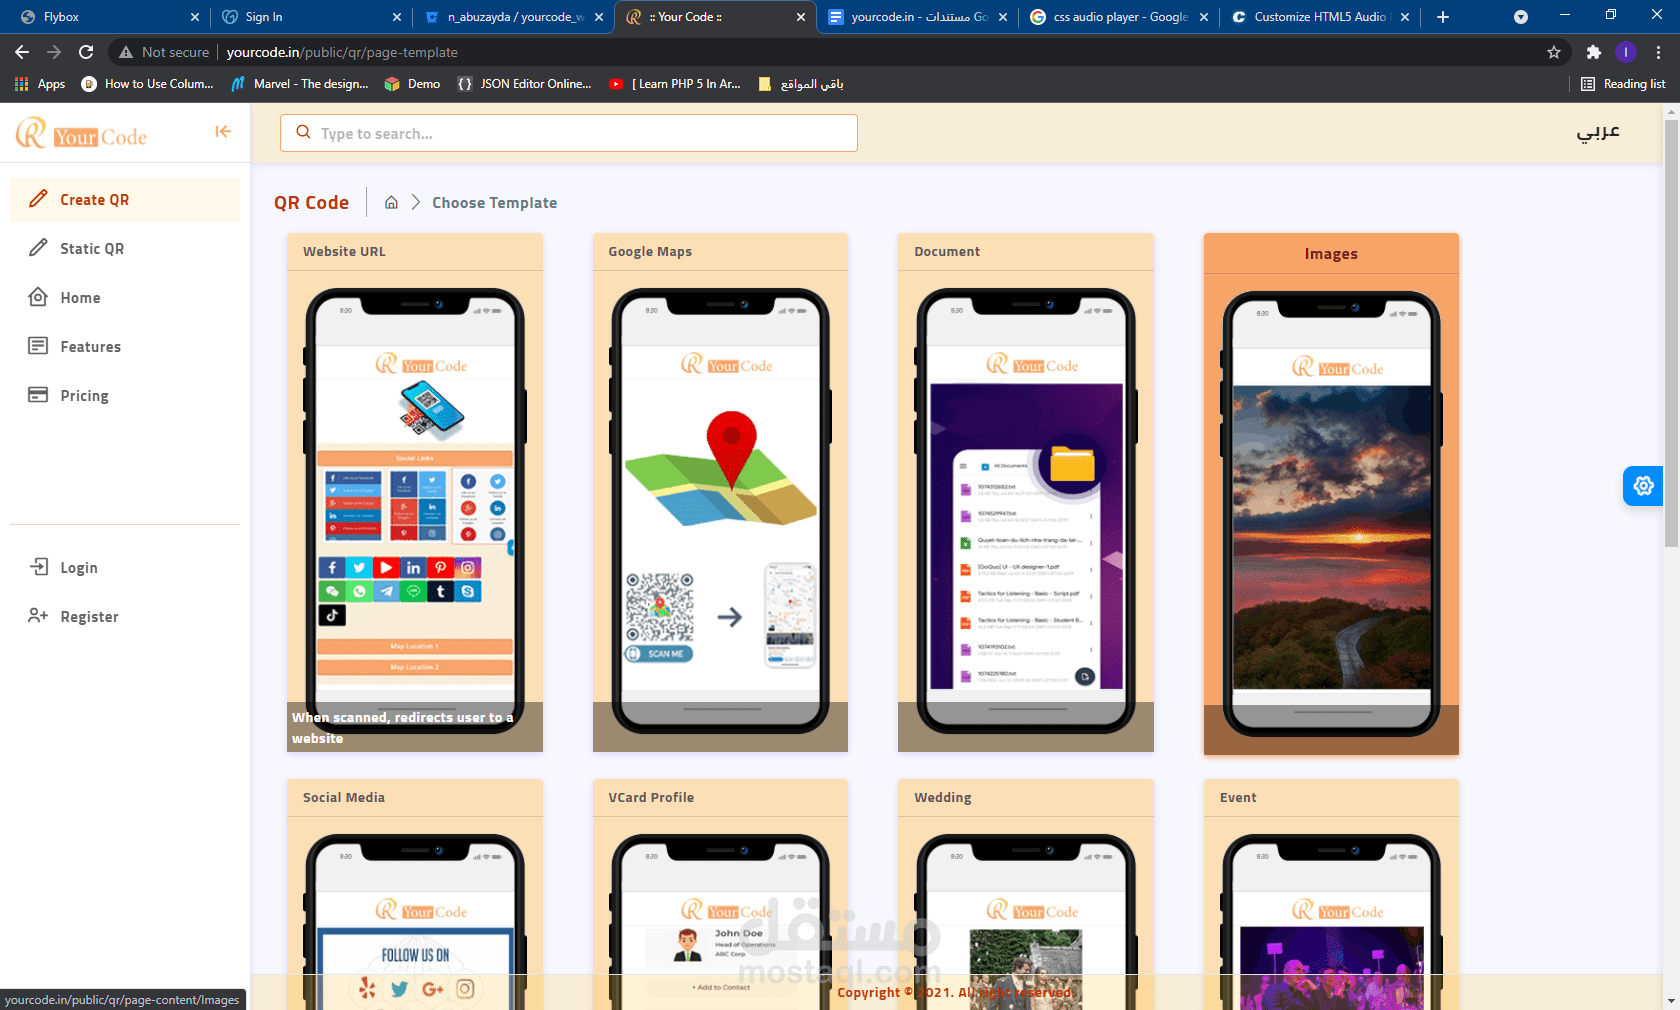Click the Register add-user icon

[x=38, y=616]
